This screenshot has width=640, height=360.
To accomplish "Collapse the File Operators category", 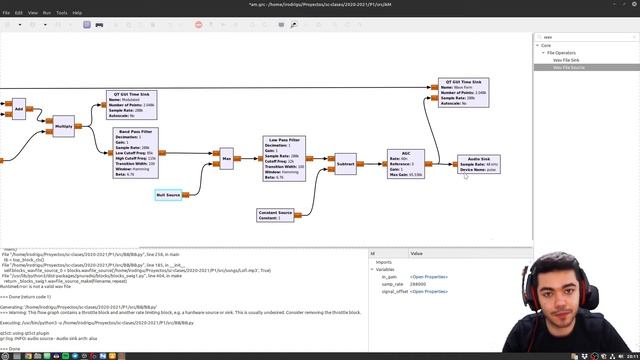I will [x=543, y=53].
